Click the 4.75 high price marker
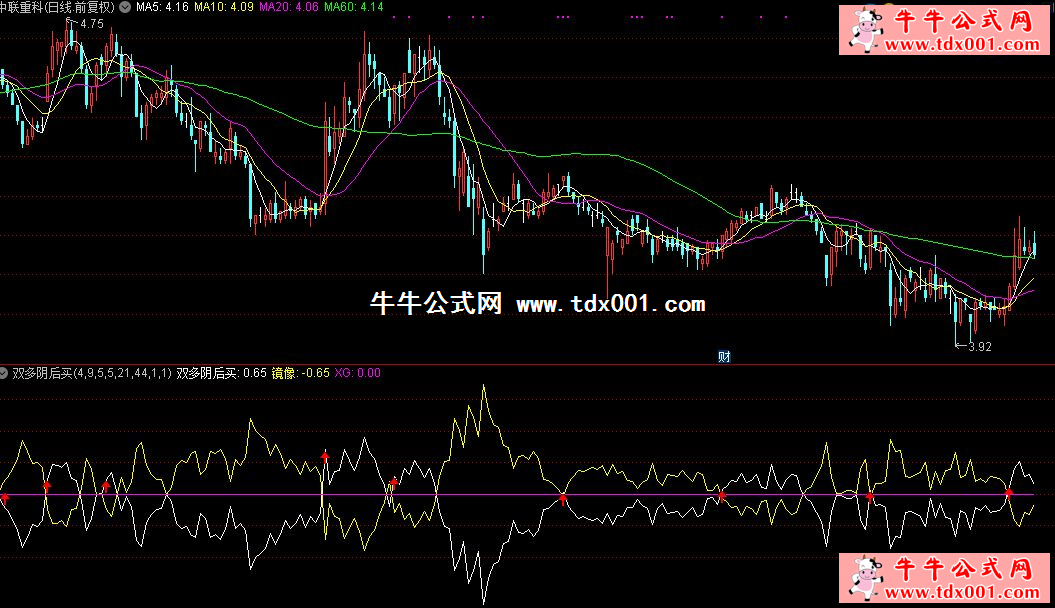Screen dimensions: 1055x608 tap(90, 23)
